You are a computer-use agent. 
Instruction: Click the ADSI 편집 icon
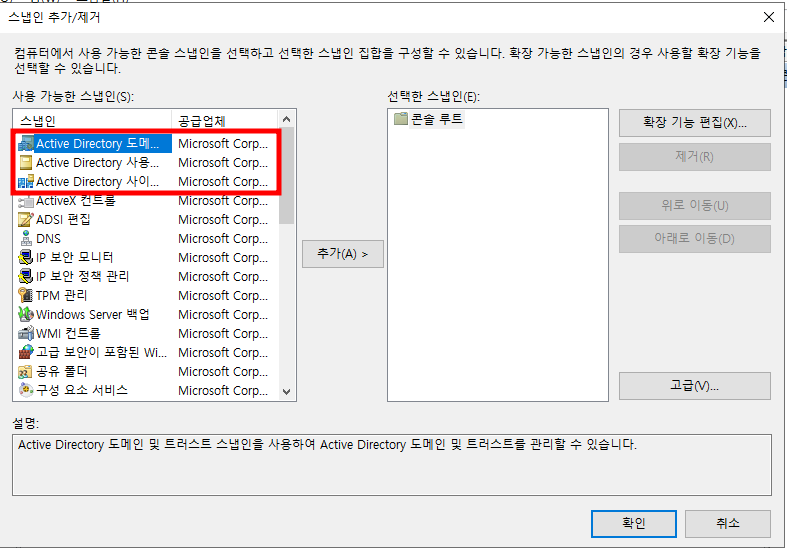click(26, 220)
